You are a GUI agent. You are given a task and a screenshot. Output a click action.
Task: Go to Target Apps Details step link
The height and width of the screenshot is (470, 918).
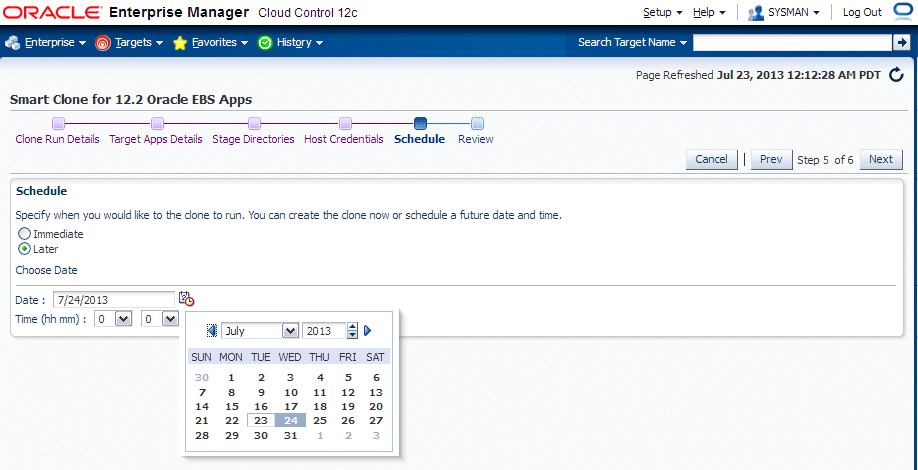coord(156,139)
